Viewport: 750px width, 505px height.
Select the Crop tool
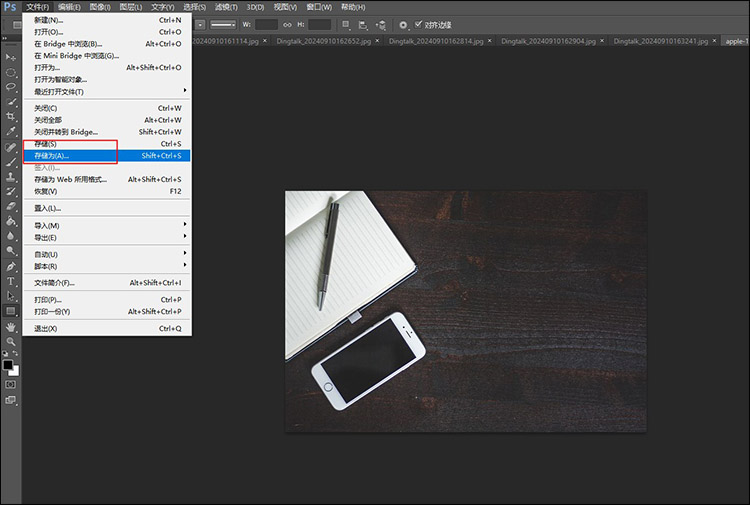point(11,116)
